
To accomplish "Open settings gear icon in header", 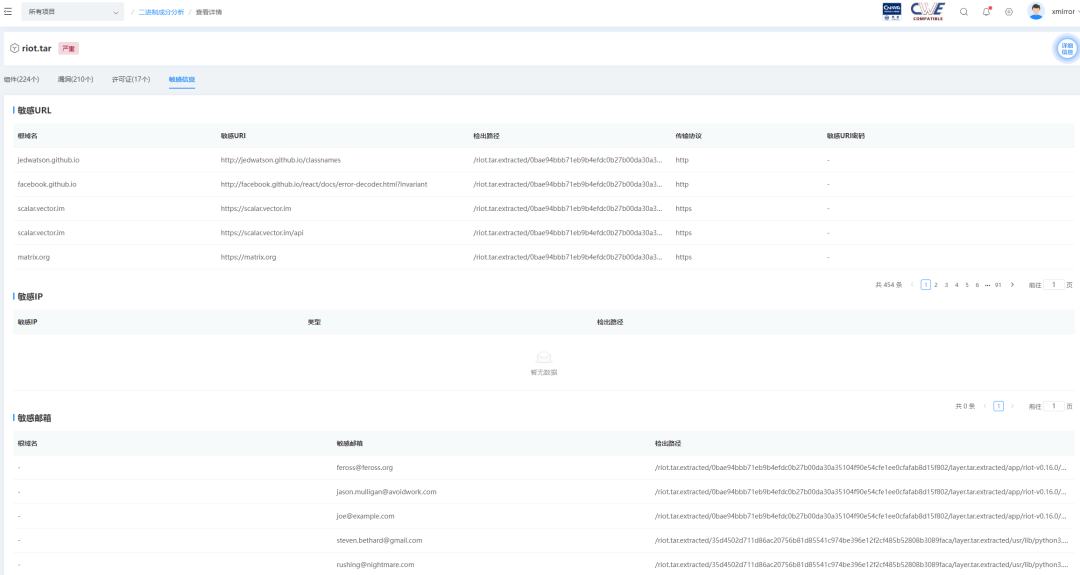I will (1008, 12).
